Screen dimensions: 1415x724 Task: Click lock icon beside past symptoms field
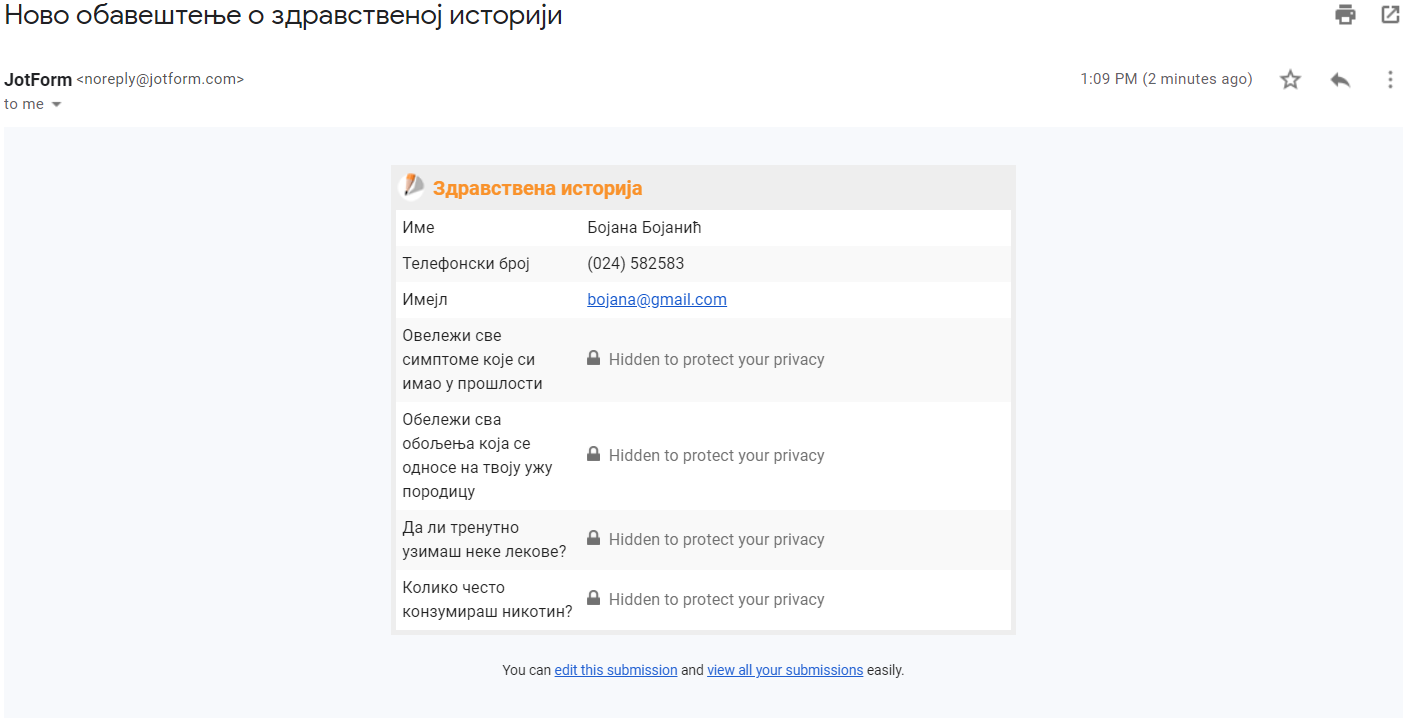tap(593, 358)
